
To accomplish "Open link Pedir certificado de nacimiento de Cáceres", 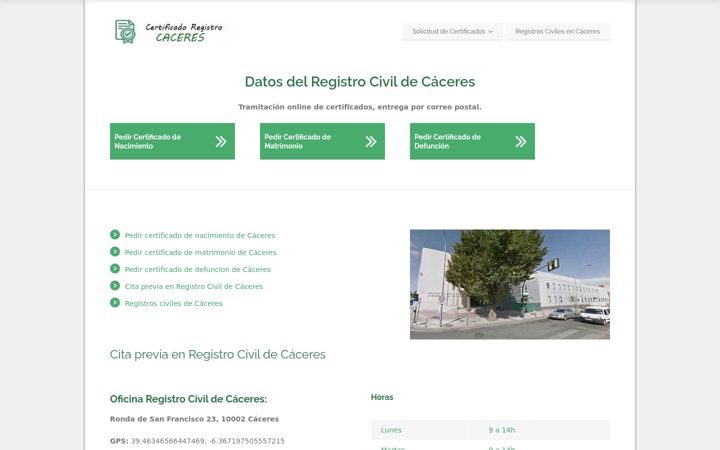I will 200,235.
